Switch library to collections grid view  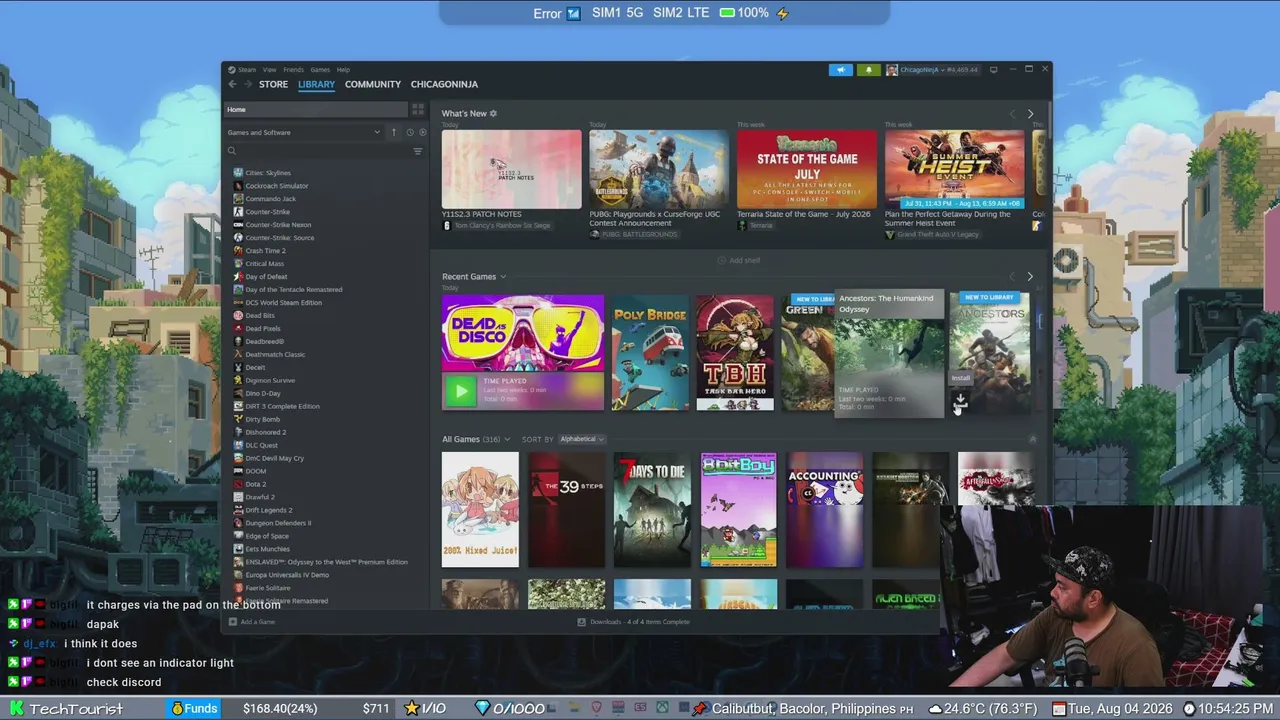coord(418,109)
